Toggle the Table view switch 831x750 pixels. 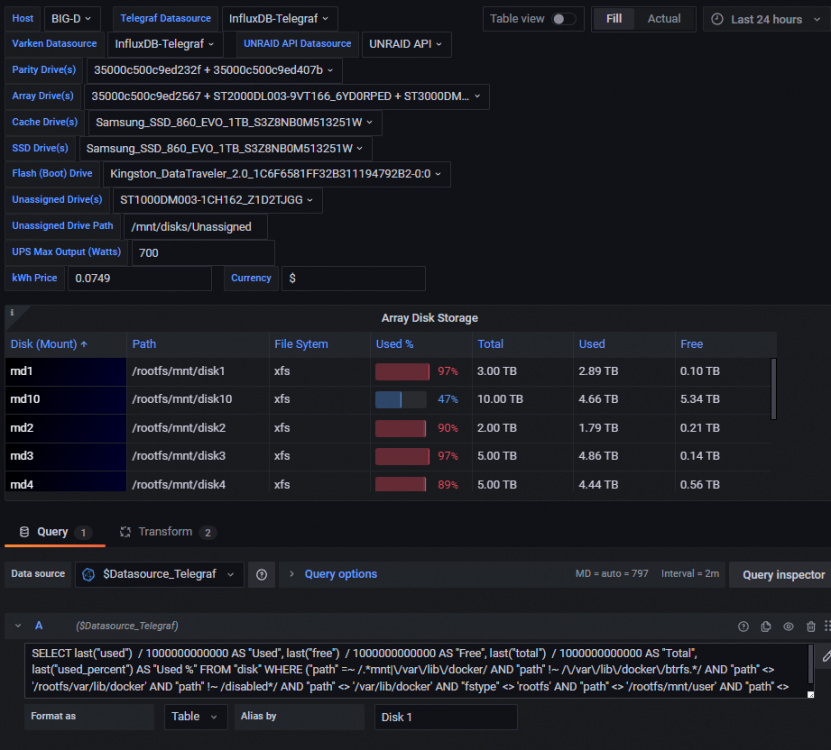coord(563,19)
